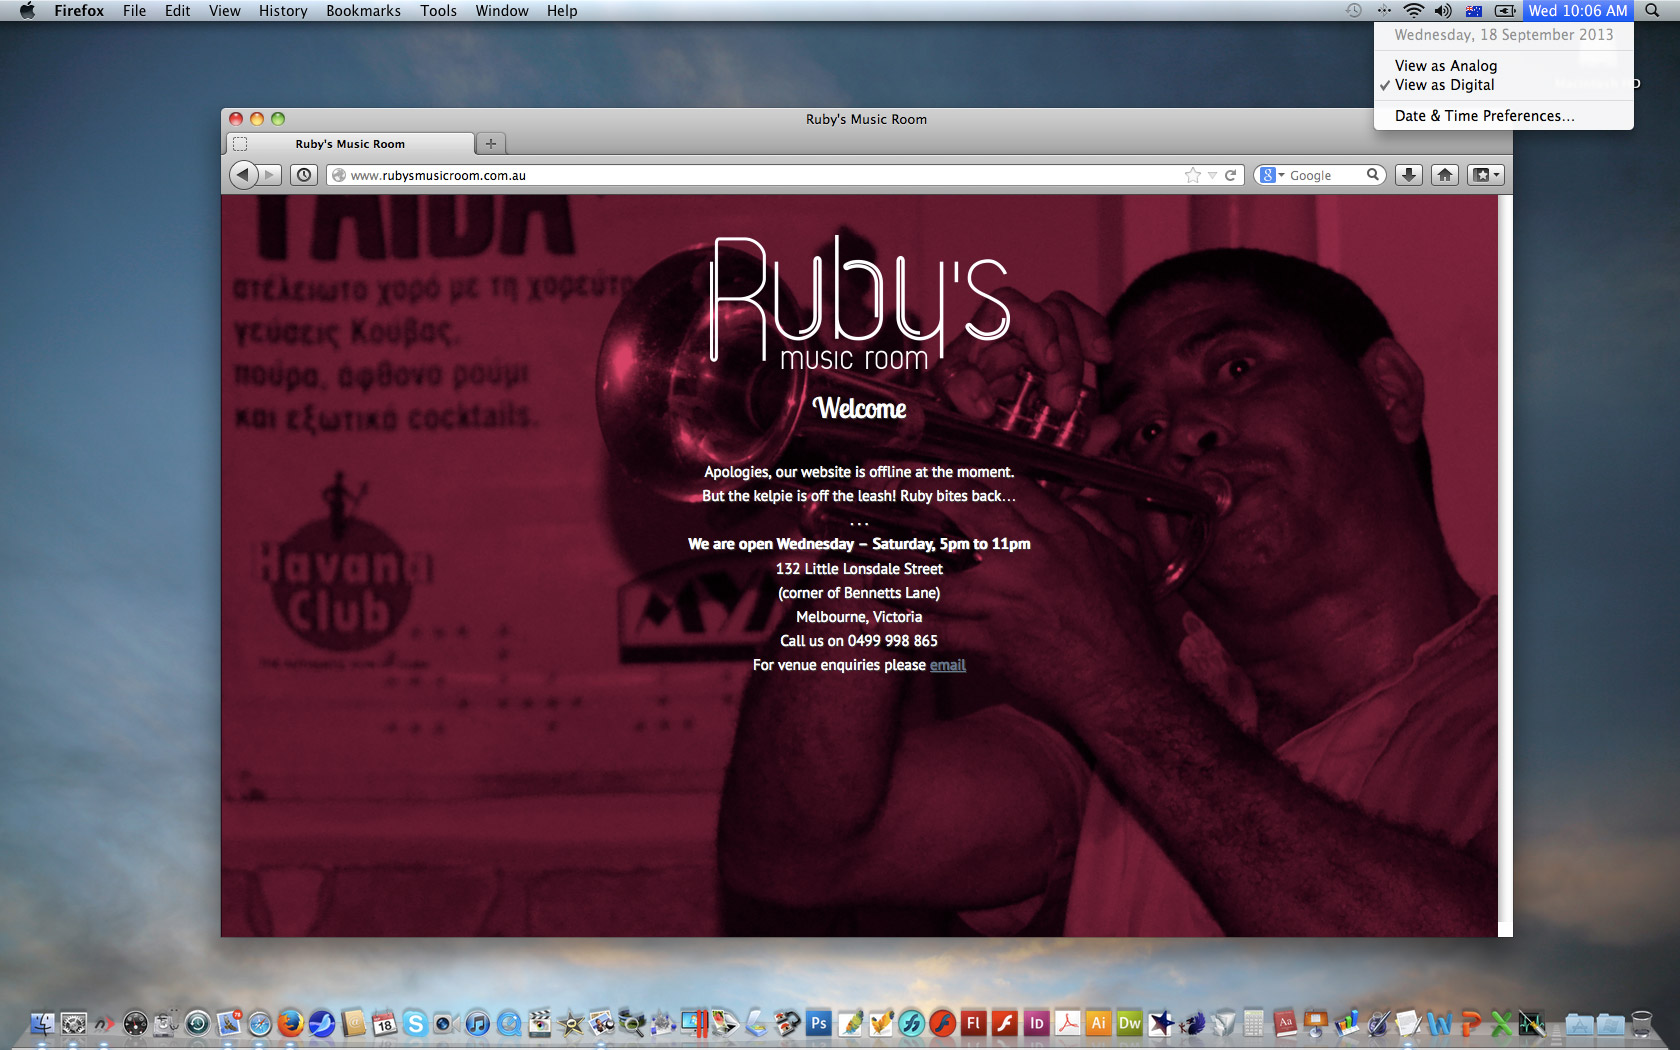This screenshot has width=1680, height=1050.
Task: Open the Australian flag input menu
Action: (x=1473, y=11)
